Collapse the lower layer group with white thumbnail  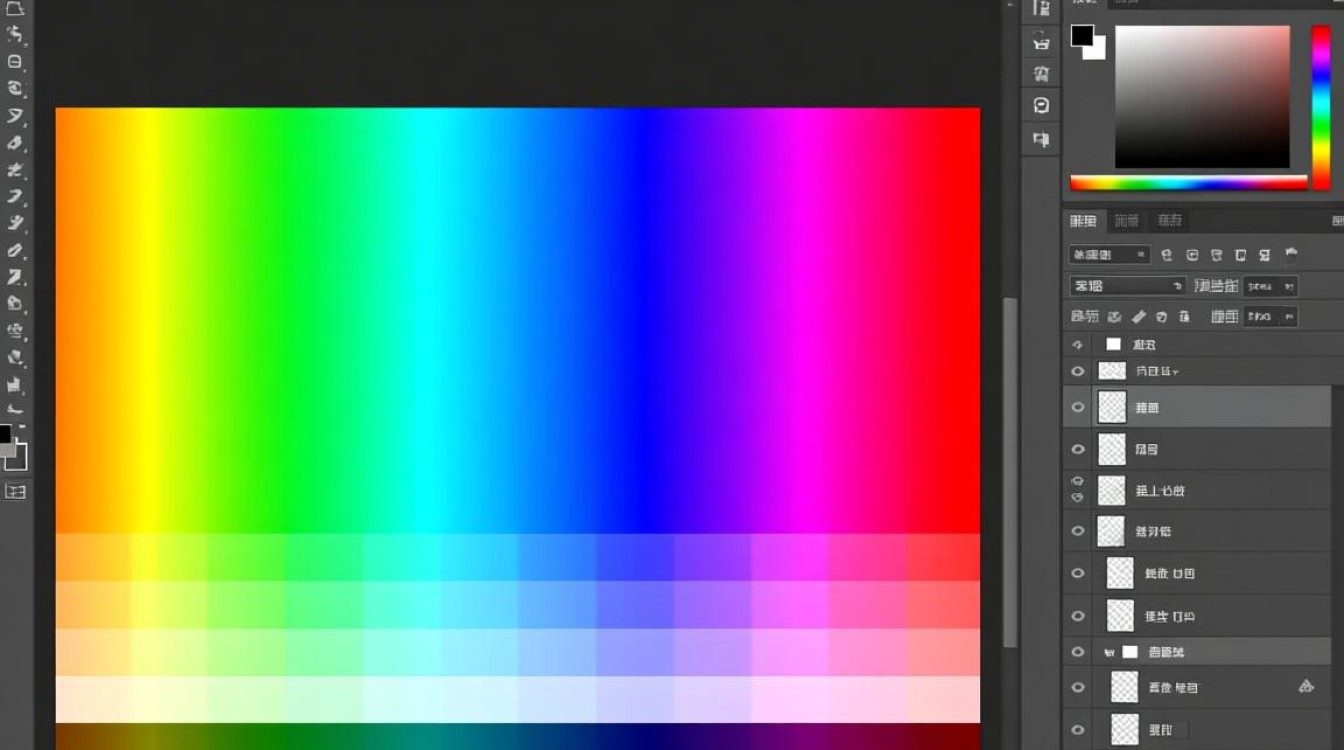tap(1108, 652)
